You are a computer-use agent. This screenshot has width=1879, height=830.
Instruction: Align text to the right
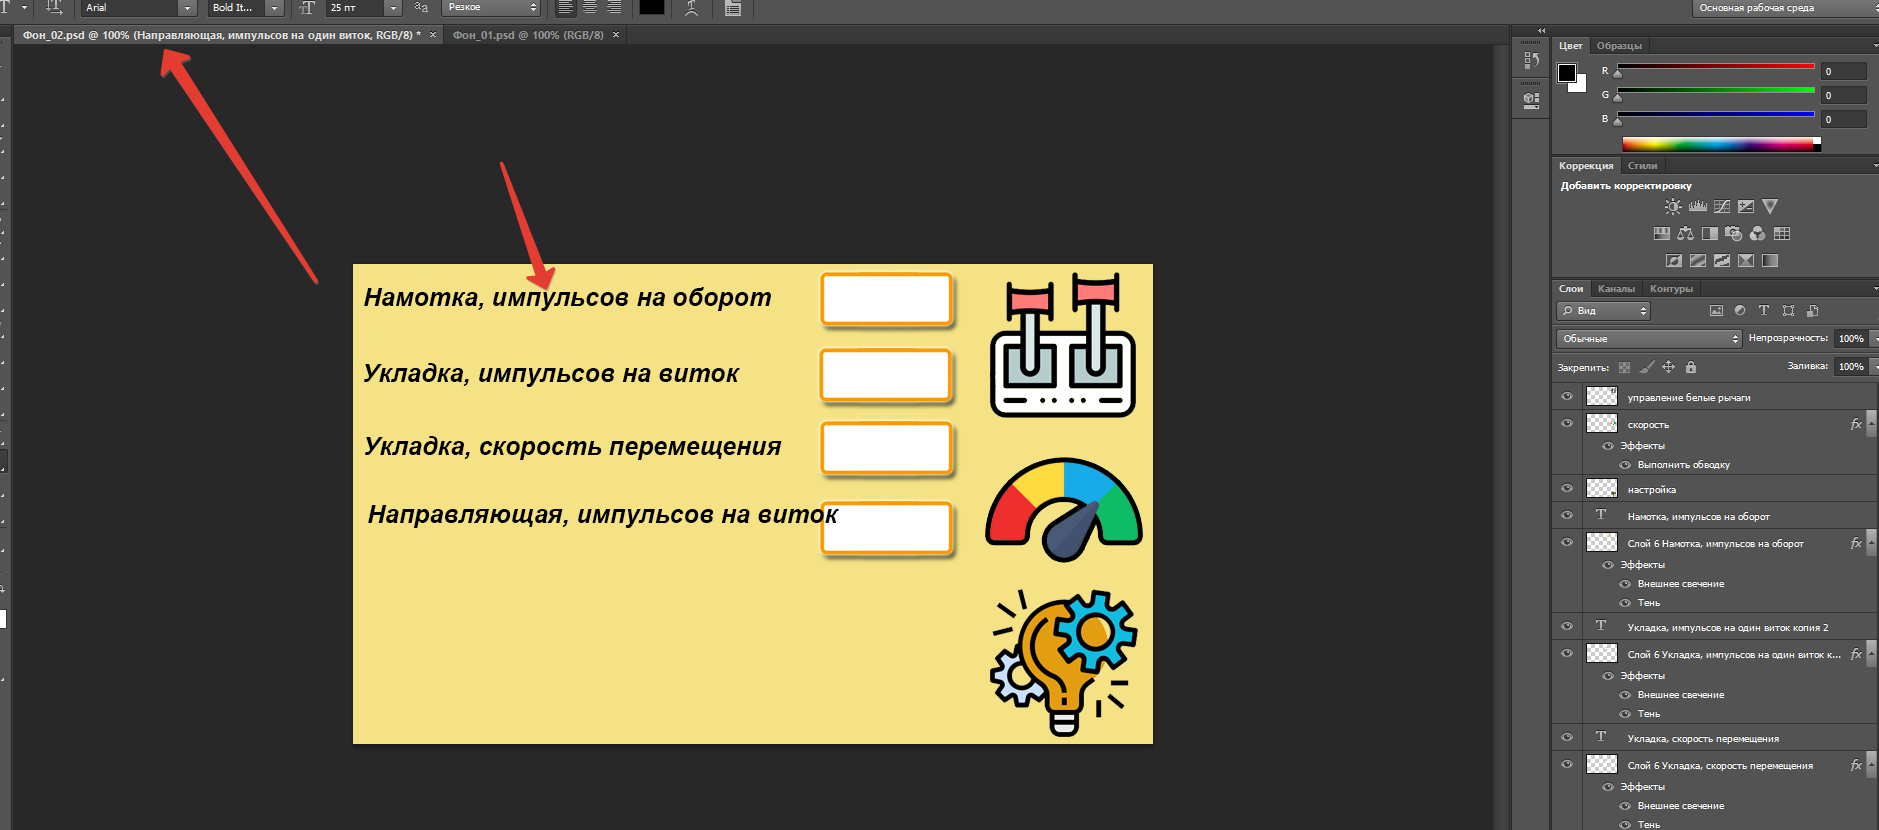coord(614,8)
